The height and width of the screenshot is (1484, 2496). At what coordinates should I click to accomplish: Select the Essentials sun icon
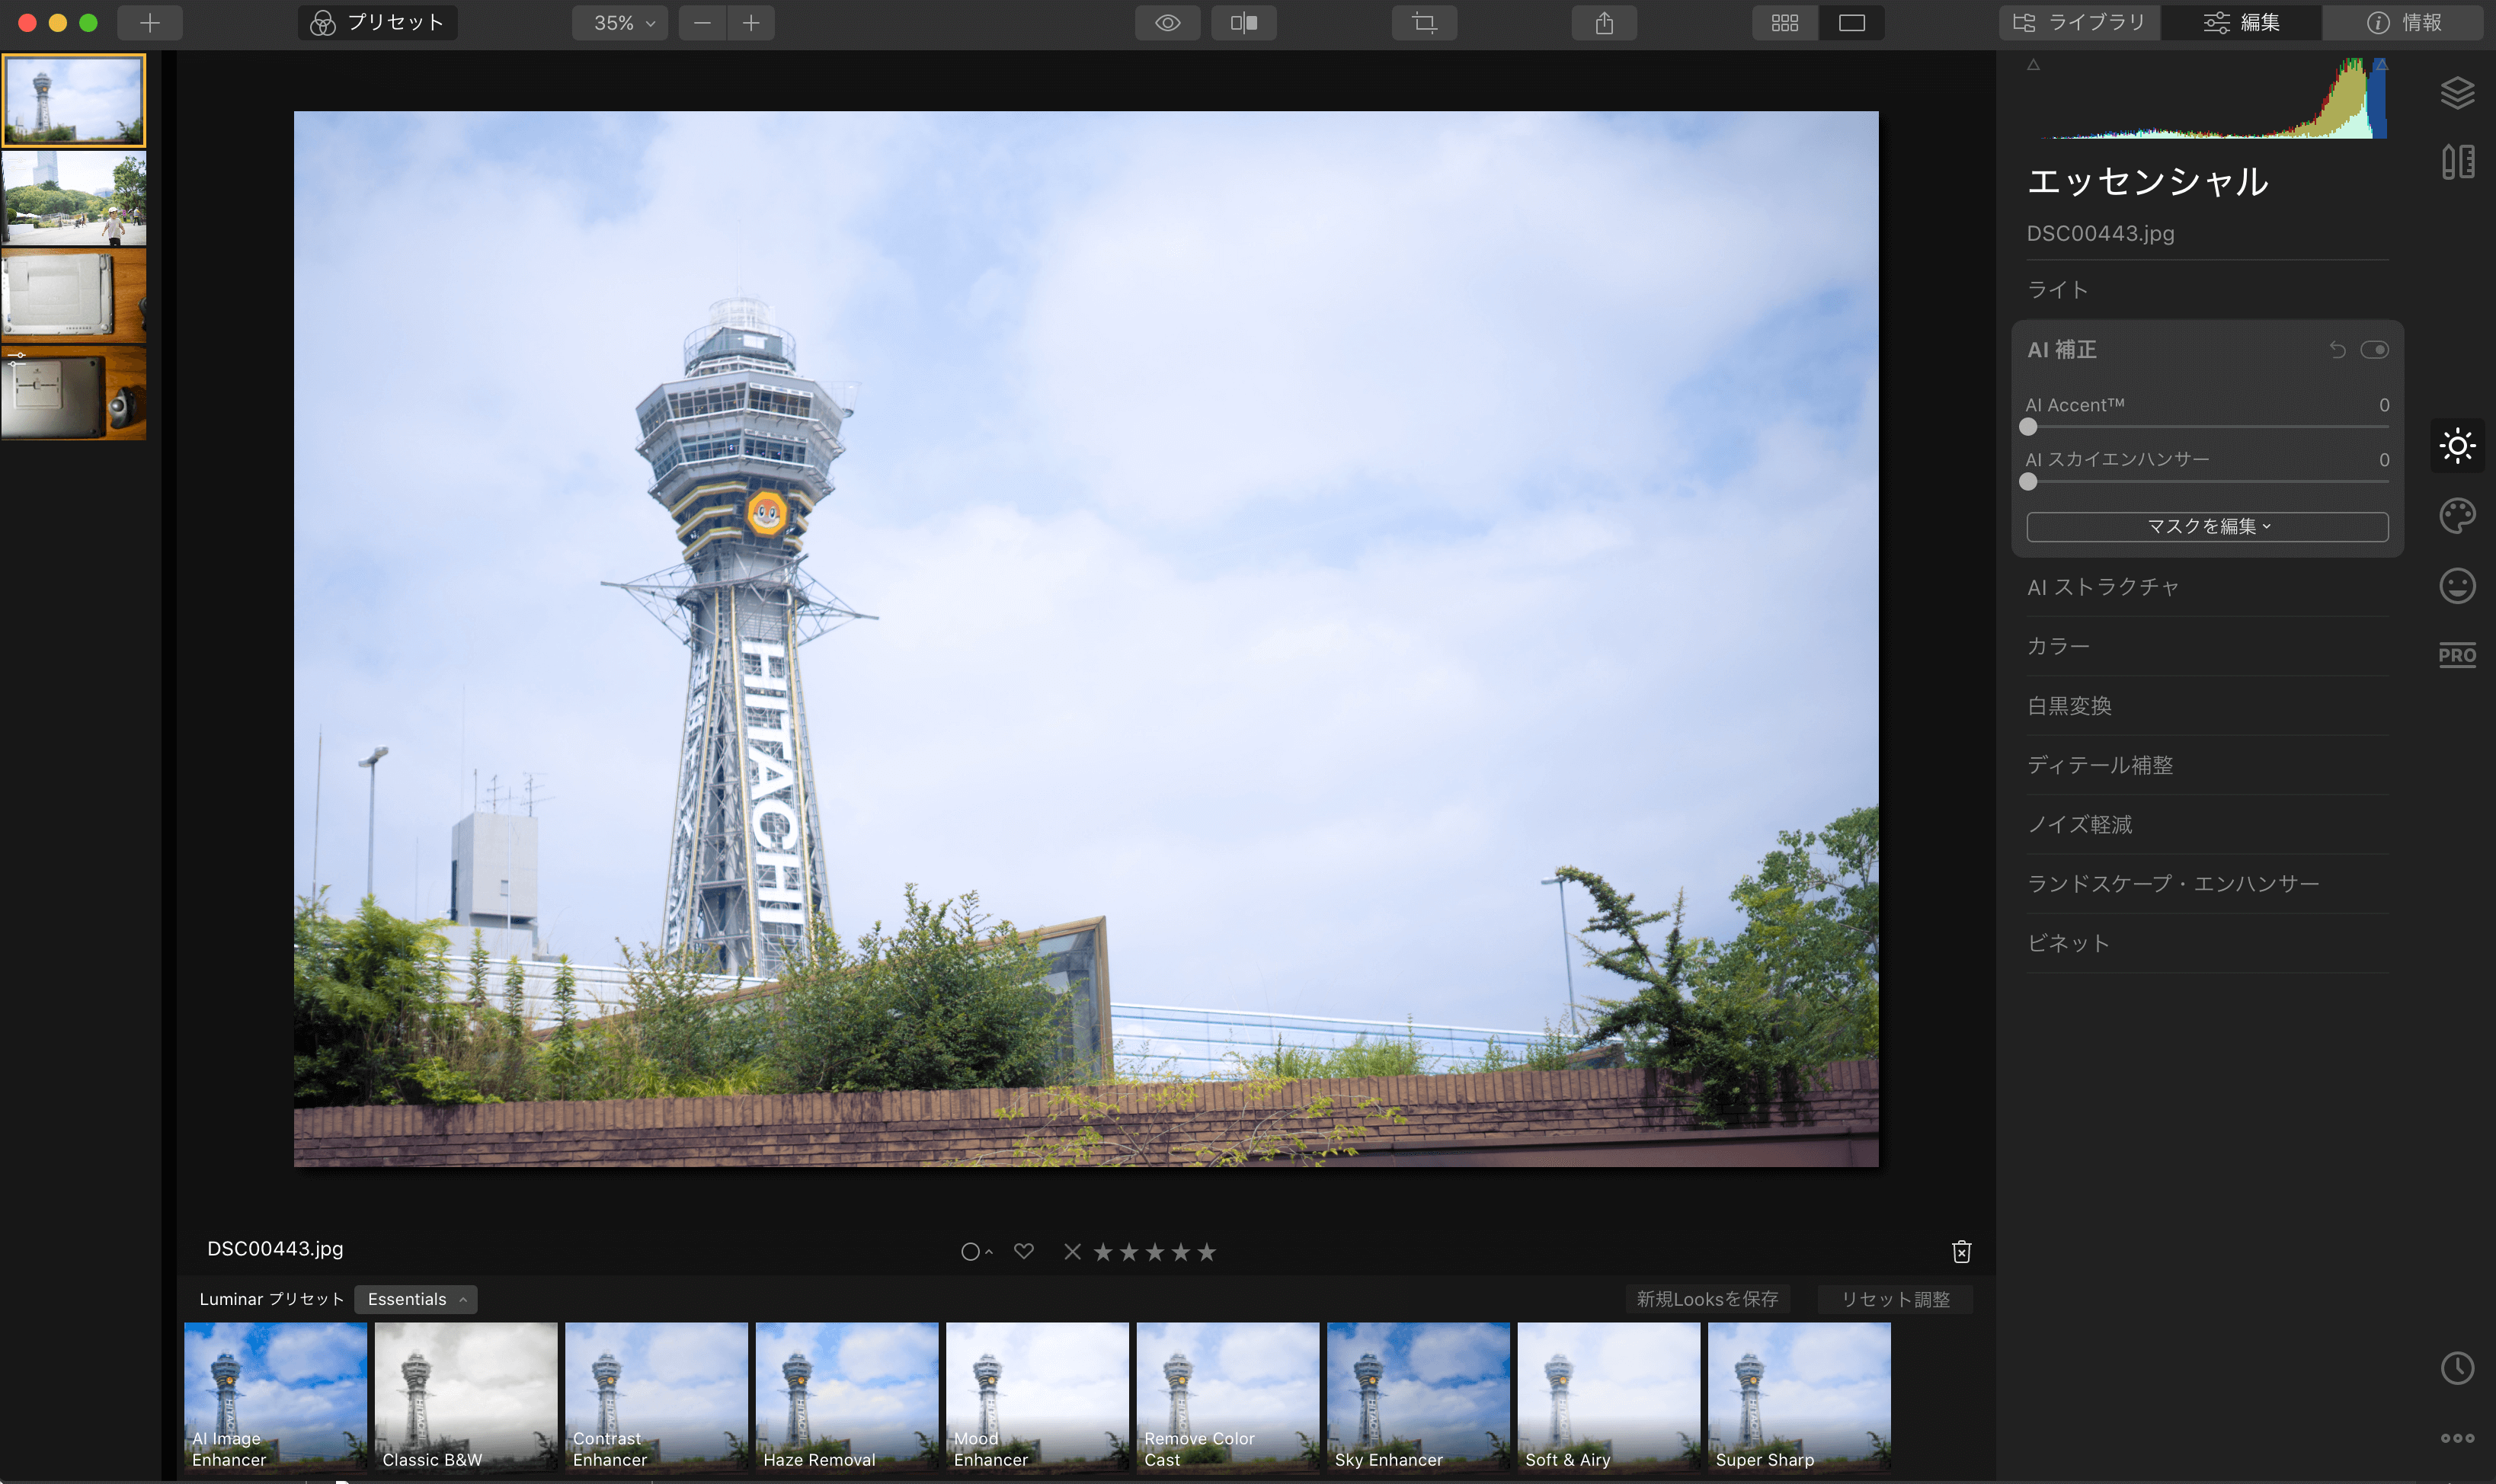[x=2457, y=445]
